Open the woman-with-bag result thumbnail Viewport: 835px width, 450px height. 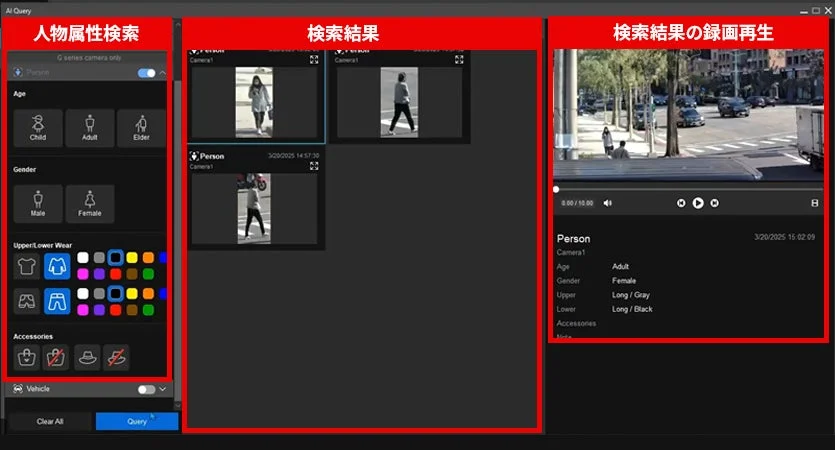pyautogui.click(x=255, y=102)
